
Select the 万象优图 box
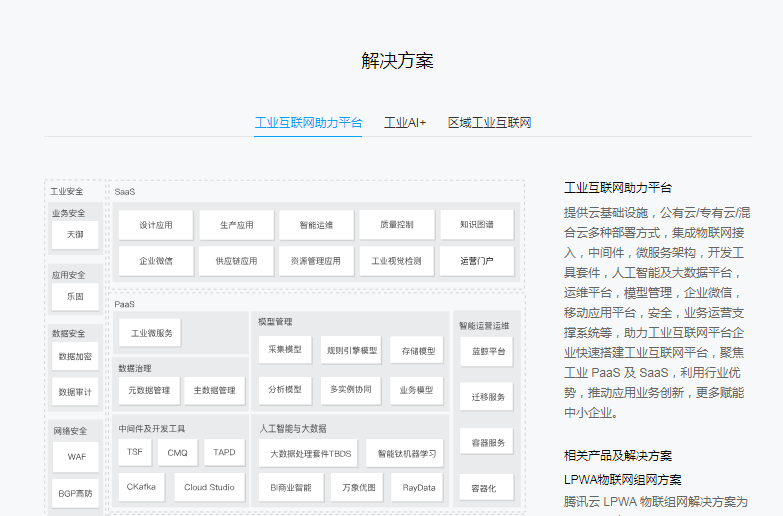(x=357, y=488)
